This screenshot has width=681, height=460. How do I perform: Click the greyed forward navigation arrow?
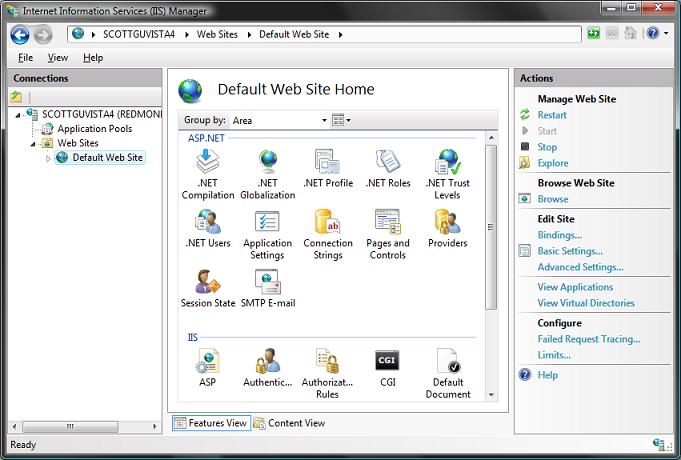(43, 35)
